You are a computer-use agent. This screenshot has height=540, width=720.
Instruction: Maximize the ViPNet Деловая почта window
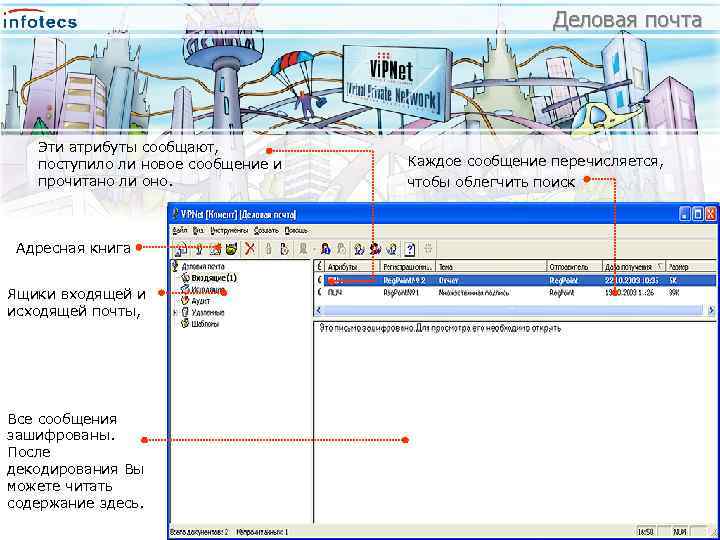pos(698,214)
